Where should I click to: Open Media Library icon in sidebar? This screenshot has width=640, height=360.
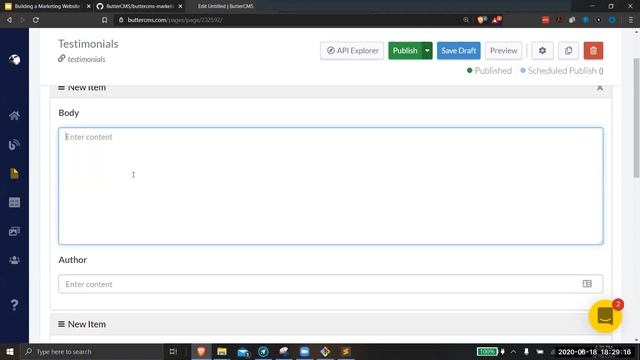tap(14, 231)
